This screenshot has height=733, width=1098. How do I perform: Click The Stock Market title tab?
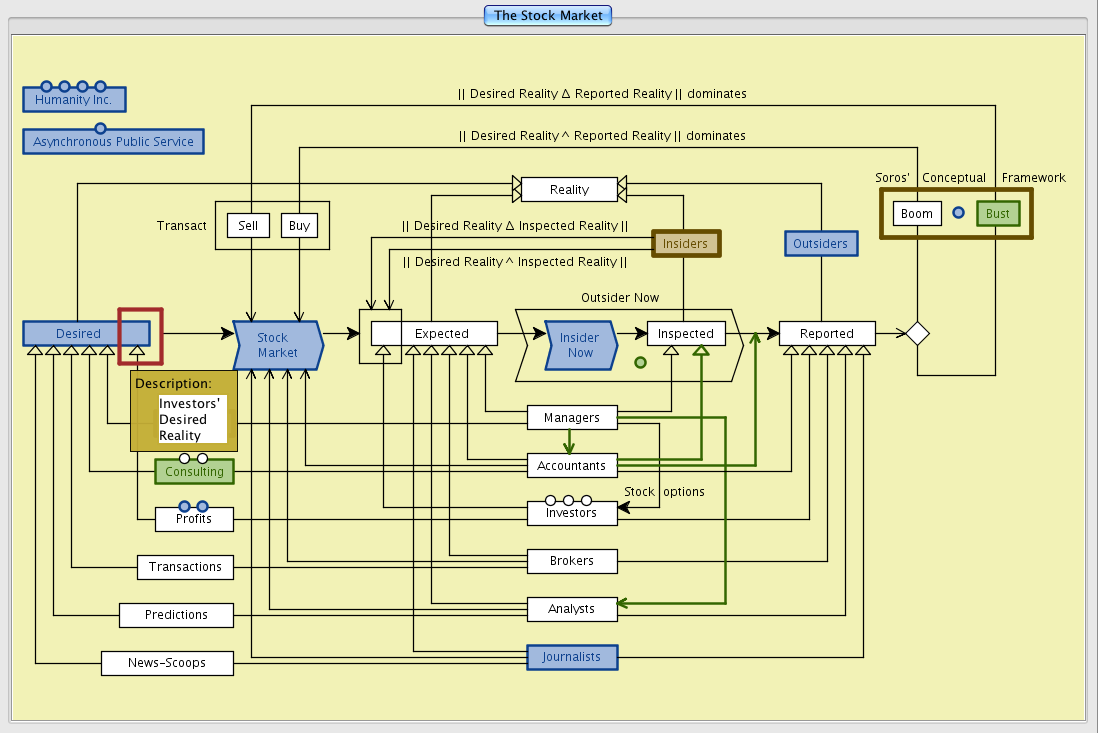[x=547, y=15]
